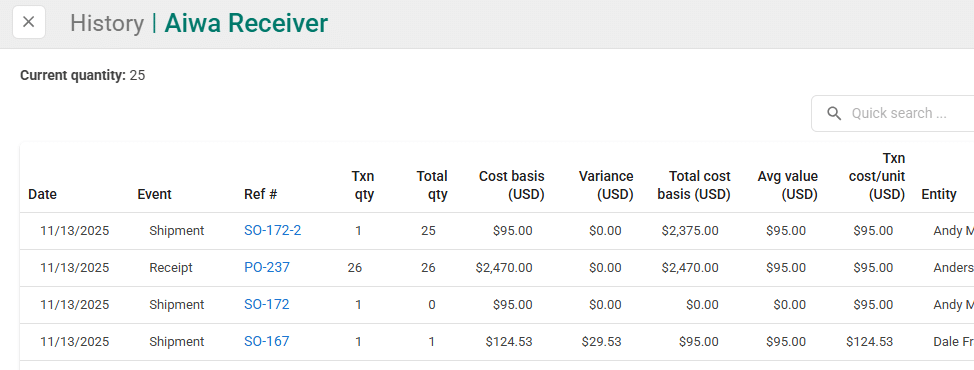Sort by Variance (USD) column header
Viewport: 974px width, 370px height.
(606, 185)
